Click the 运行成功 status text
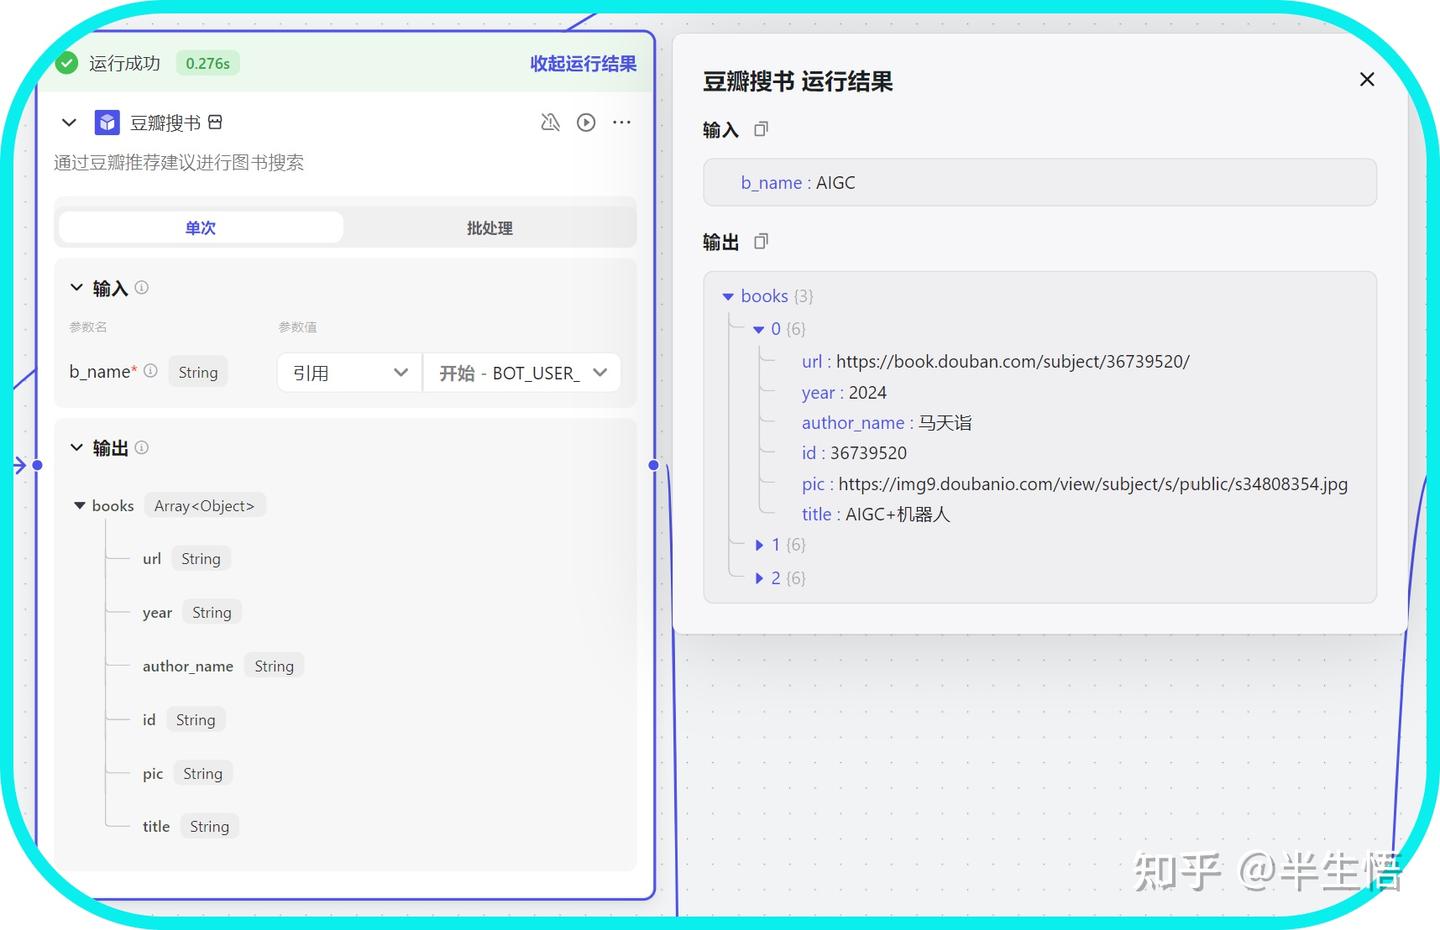Viewport: 1440px width, 930px height. click(124, 63)
